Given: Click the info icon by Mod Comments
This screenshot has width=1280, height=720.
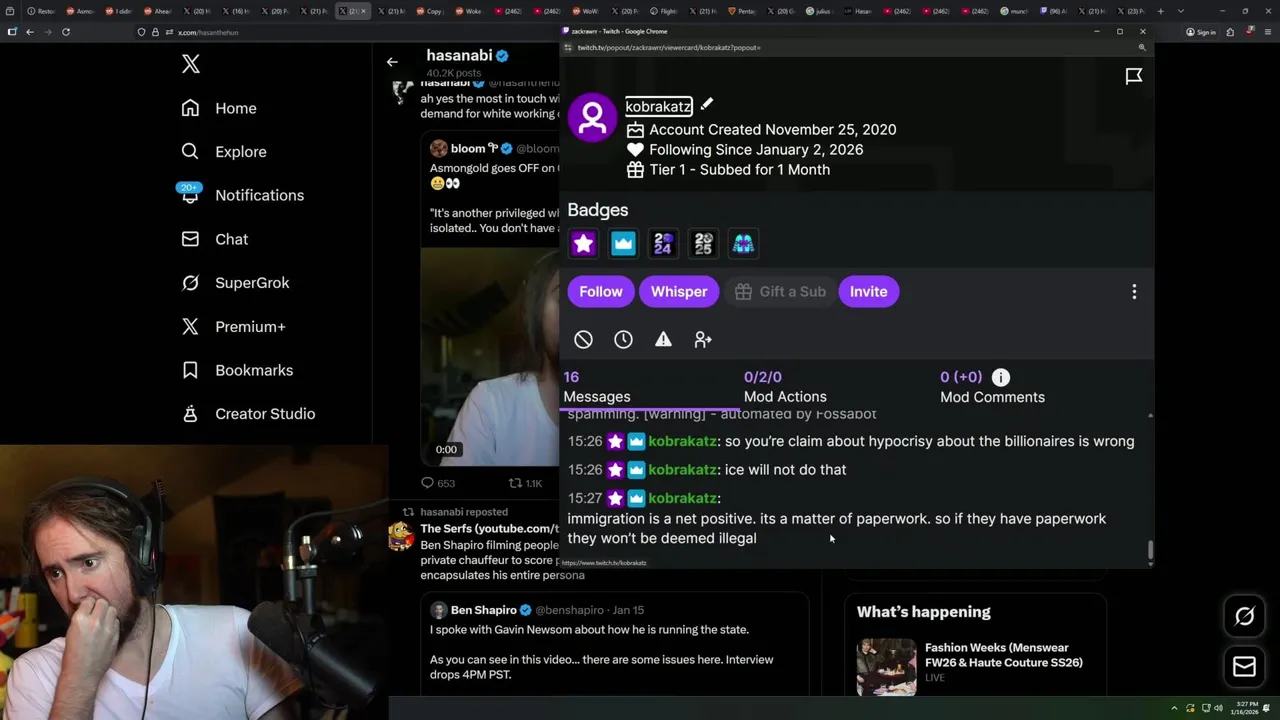Looking at the screenshot, I should click(x=1000, y=377).
